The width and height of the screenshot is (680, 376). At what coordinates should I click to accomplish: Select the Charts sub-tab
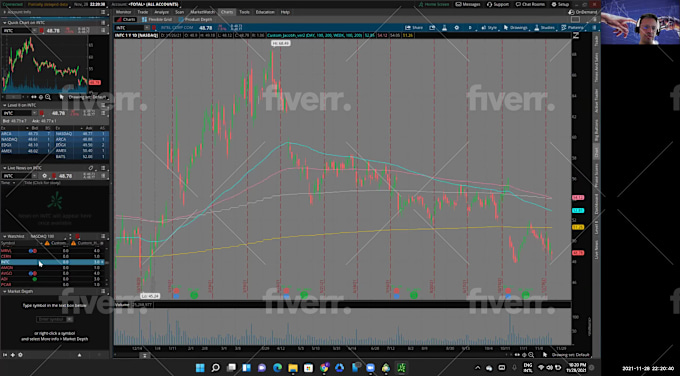tap(126, 20)
